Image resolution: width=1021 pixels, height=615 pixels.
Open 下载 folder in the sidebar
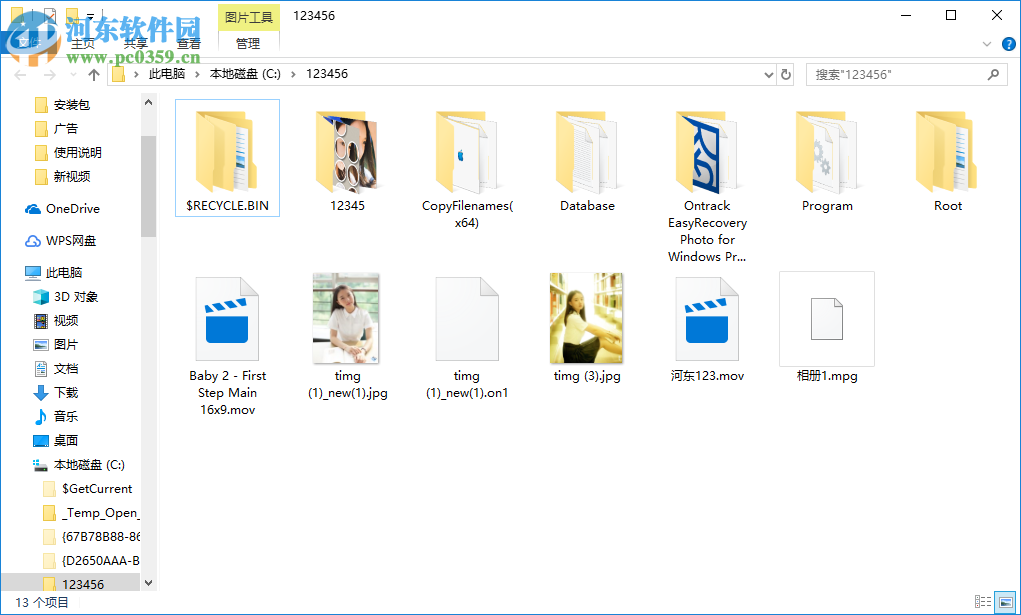[56, 392]
